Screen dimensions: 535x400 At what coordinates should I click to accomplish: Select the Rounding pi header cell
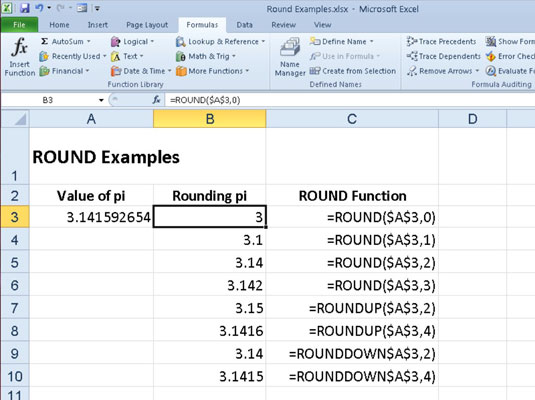tap(209, 196)
